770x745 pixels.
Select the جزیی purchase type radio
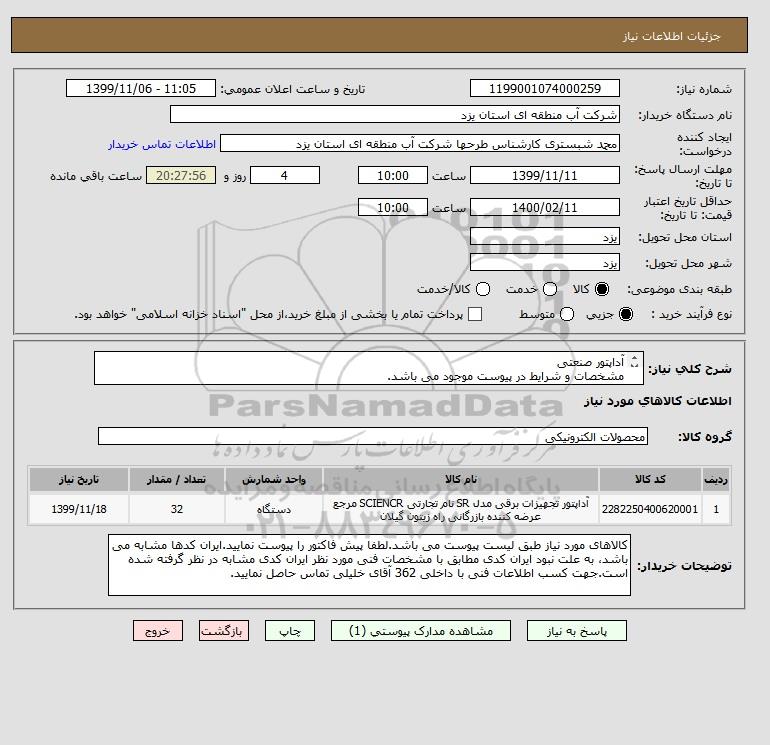point(626,314)
